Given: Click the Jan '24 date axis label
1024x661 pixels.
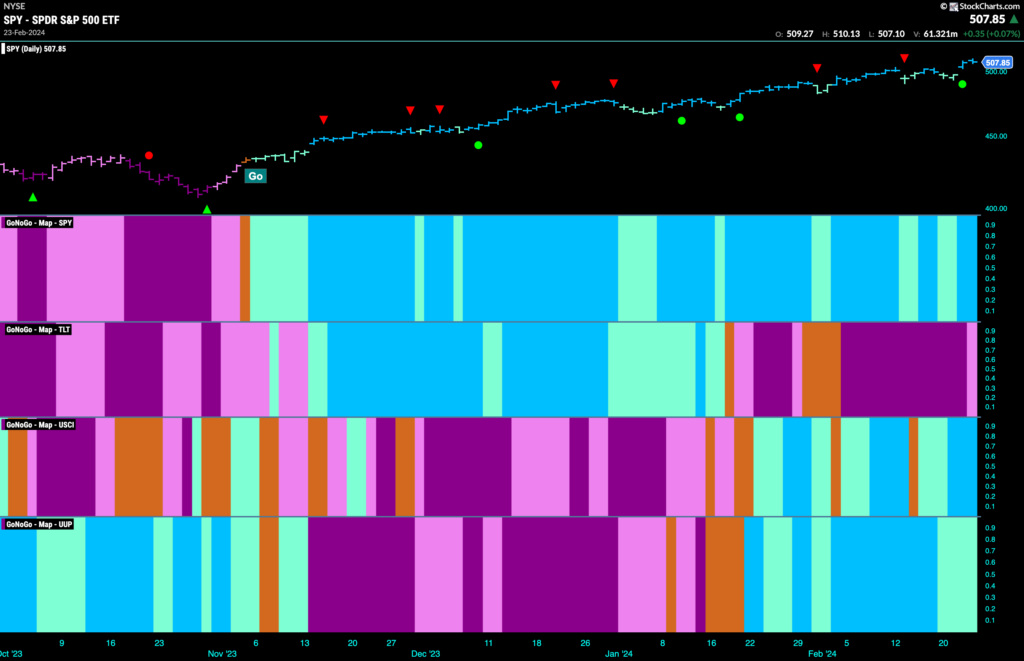Looking at the screenshot, I should pyautogui.click(x=618, y=653).
